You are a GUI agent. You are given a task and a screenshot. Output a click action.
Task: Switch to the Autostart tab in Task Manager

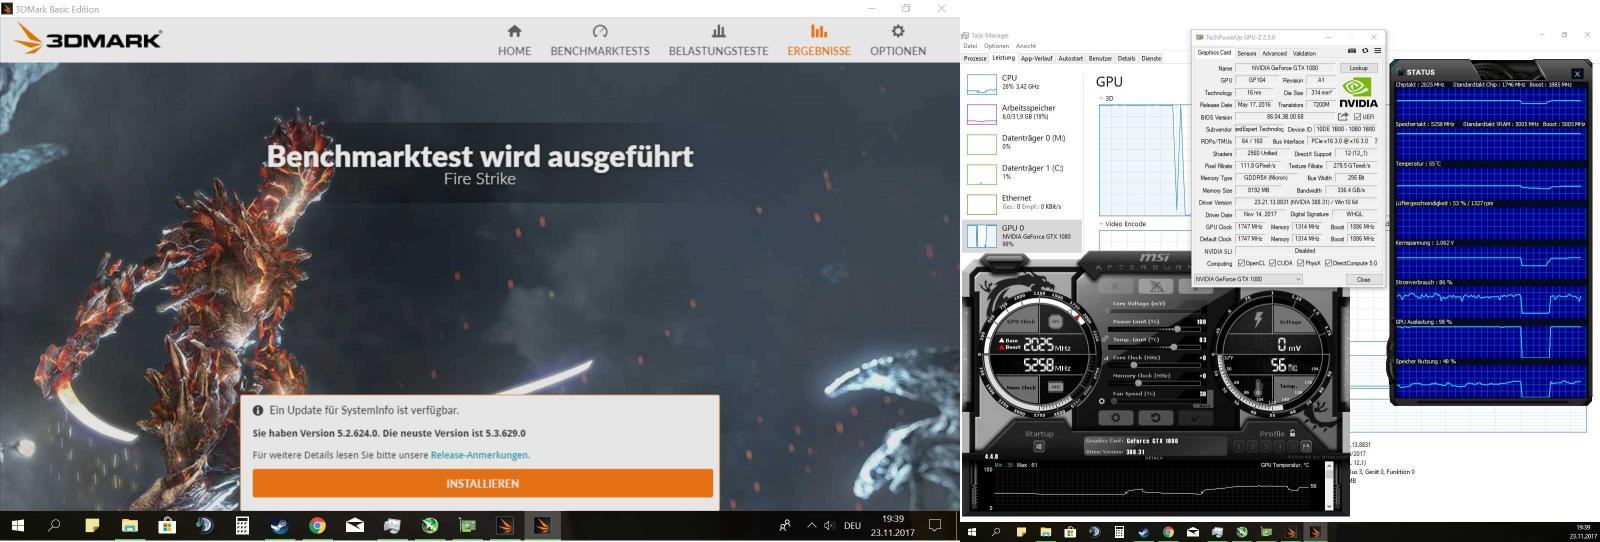tap(1070, 58)
